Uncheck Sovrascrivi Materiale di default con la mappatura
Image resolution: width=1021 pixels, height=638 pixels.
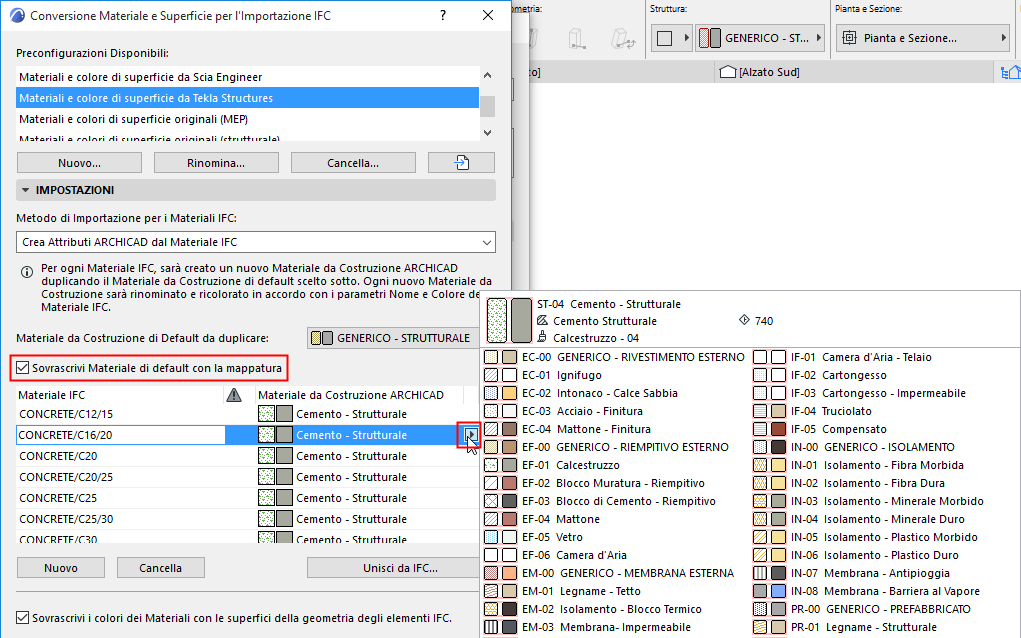tap(22, 368)
